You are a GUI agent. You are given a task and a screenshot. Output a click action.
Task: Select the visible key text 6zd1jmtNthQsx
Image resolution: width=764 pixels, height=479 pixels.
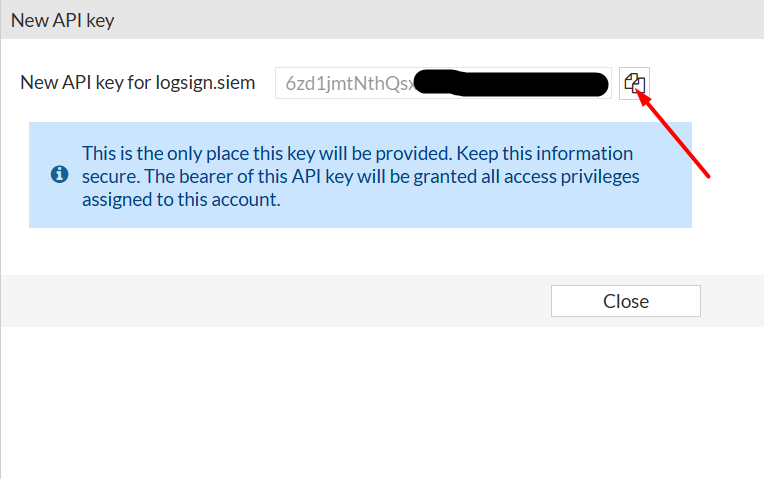(350, 83)
